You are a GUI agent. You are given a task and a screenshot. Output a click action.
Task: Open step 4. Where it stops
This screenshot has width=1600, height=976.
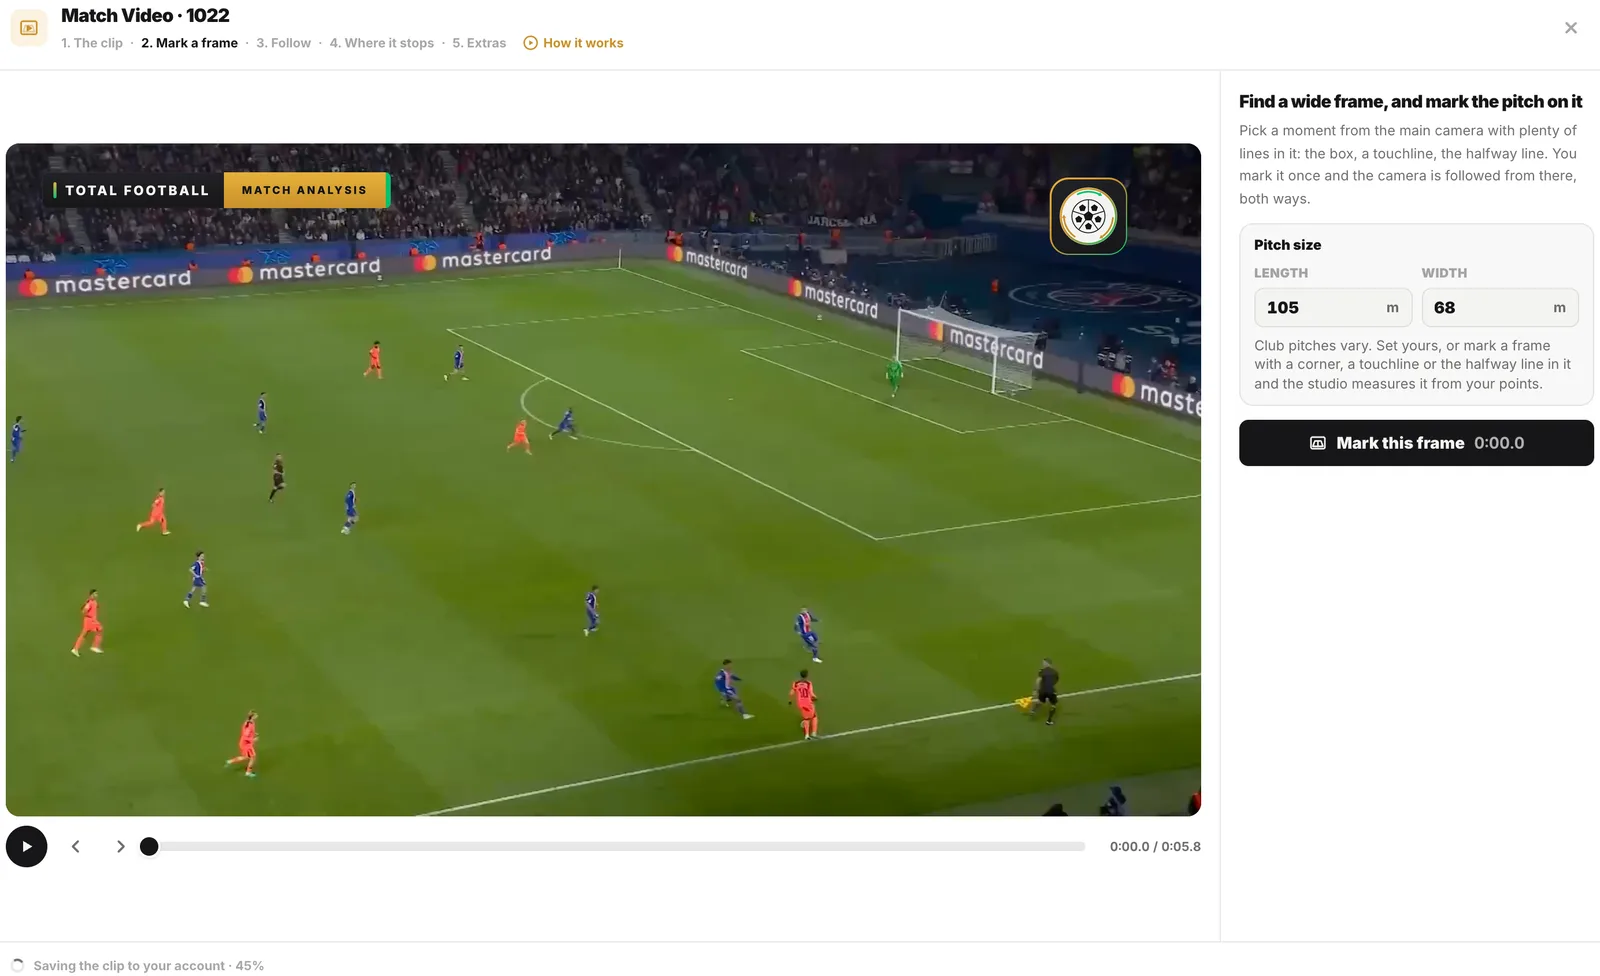click(382, 43)
